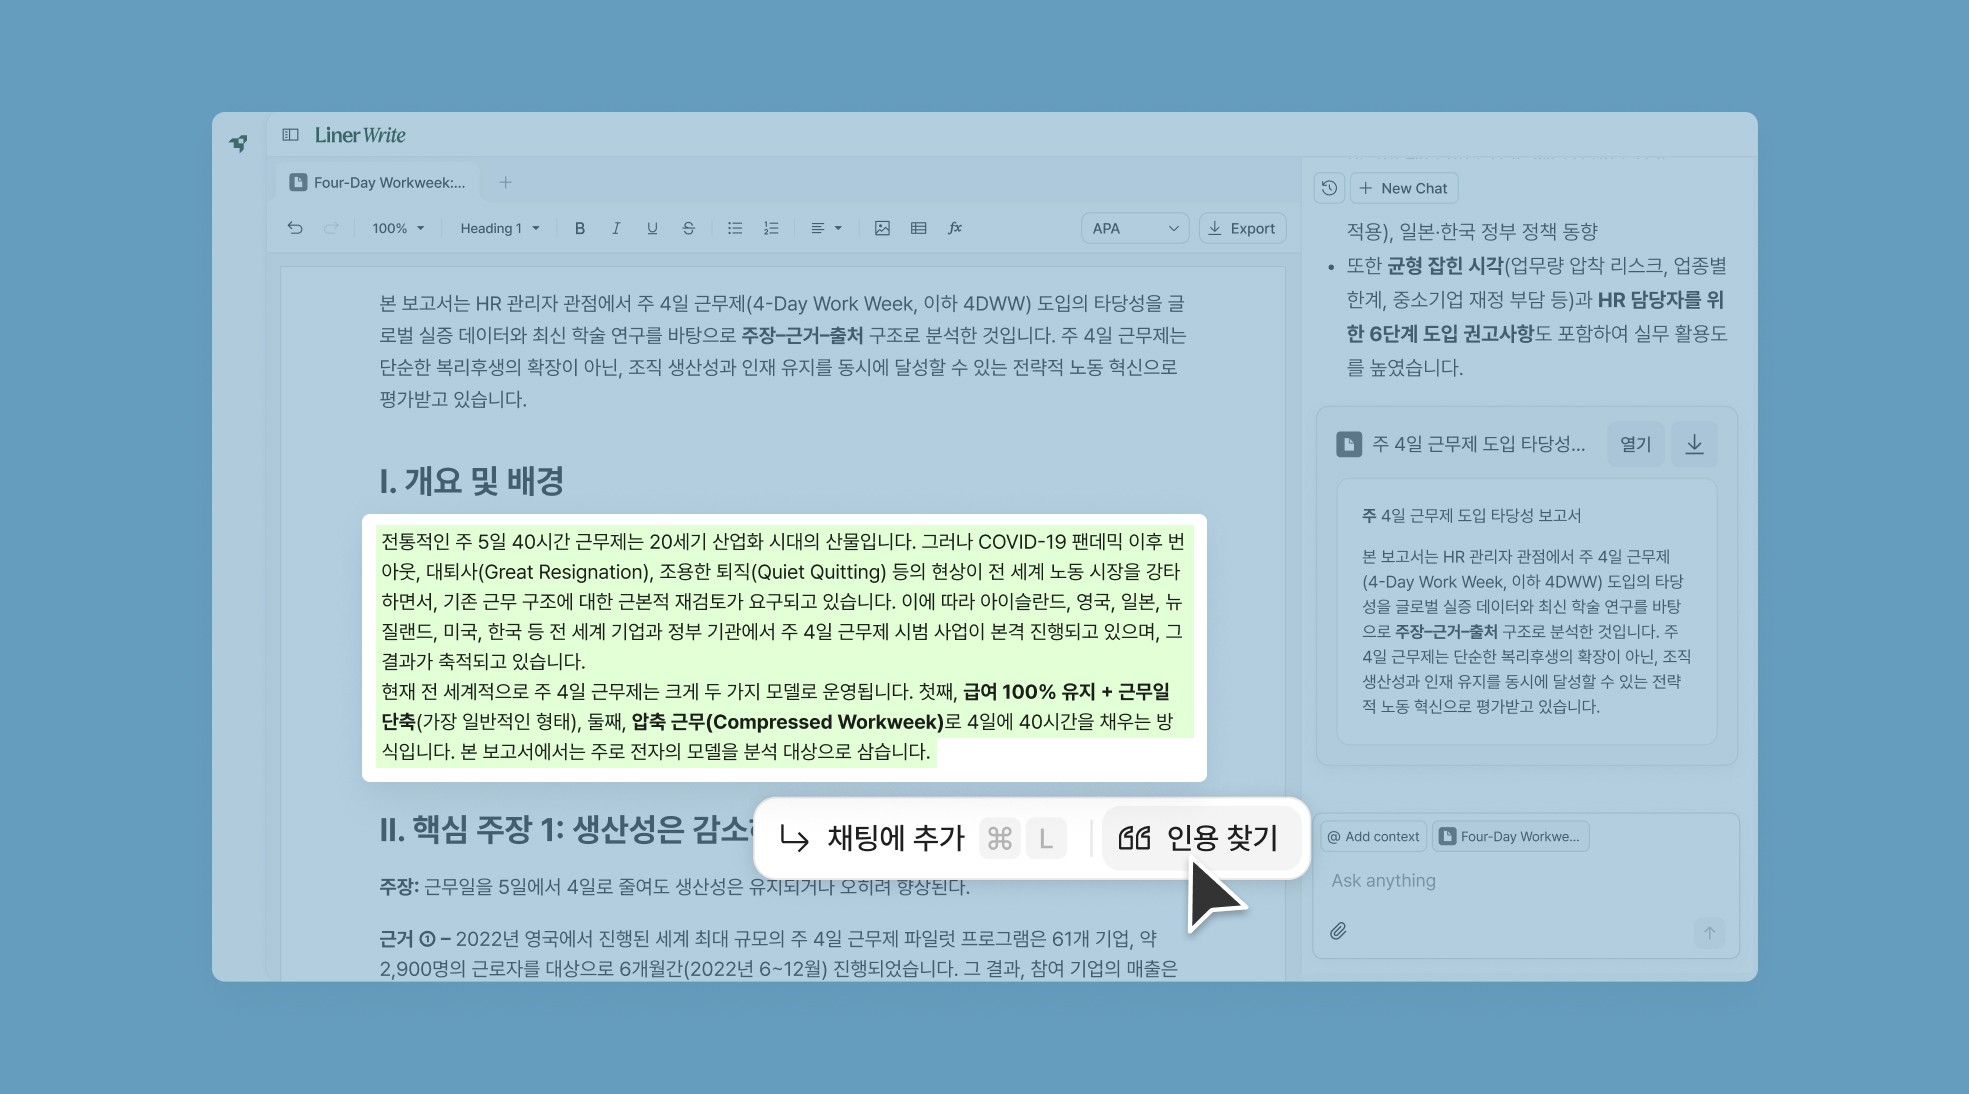Toggle strikethrough text formatting
1969x1094 pixels.
coord(688,228)
